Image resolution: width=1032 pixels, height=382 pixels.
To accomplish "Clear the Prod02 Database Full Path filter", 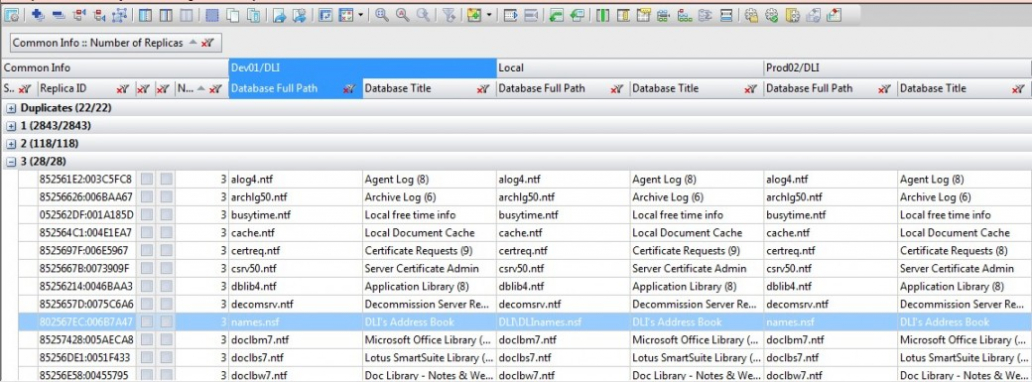I will (885, 89).
